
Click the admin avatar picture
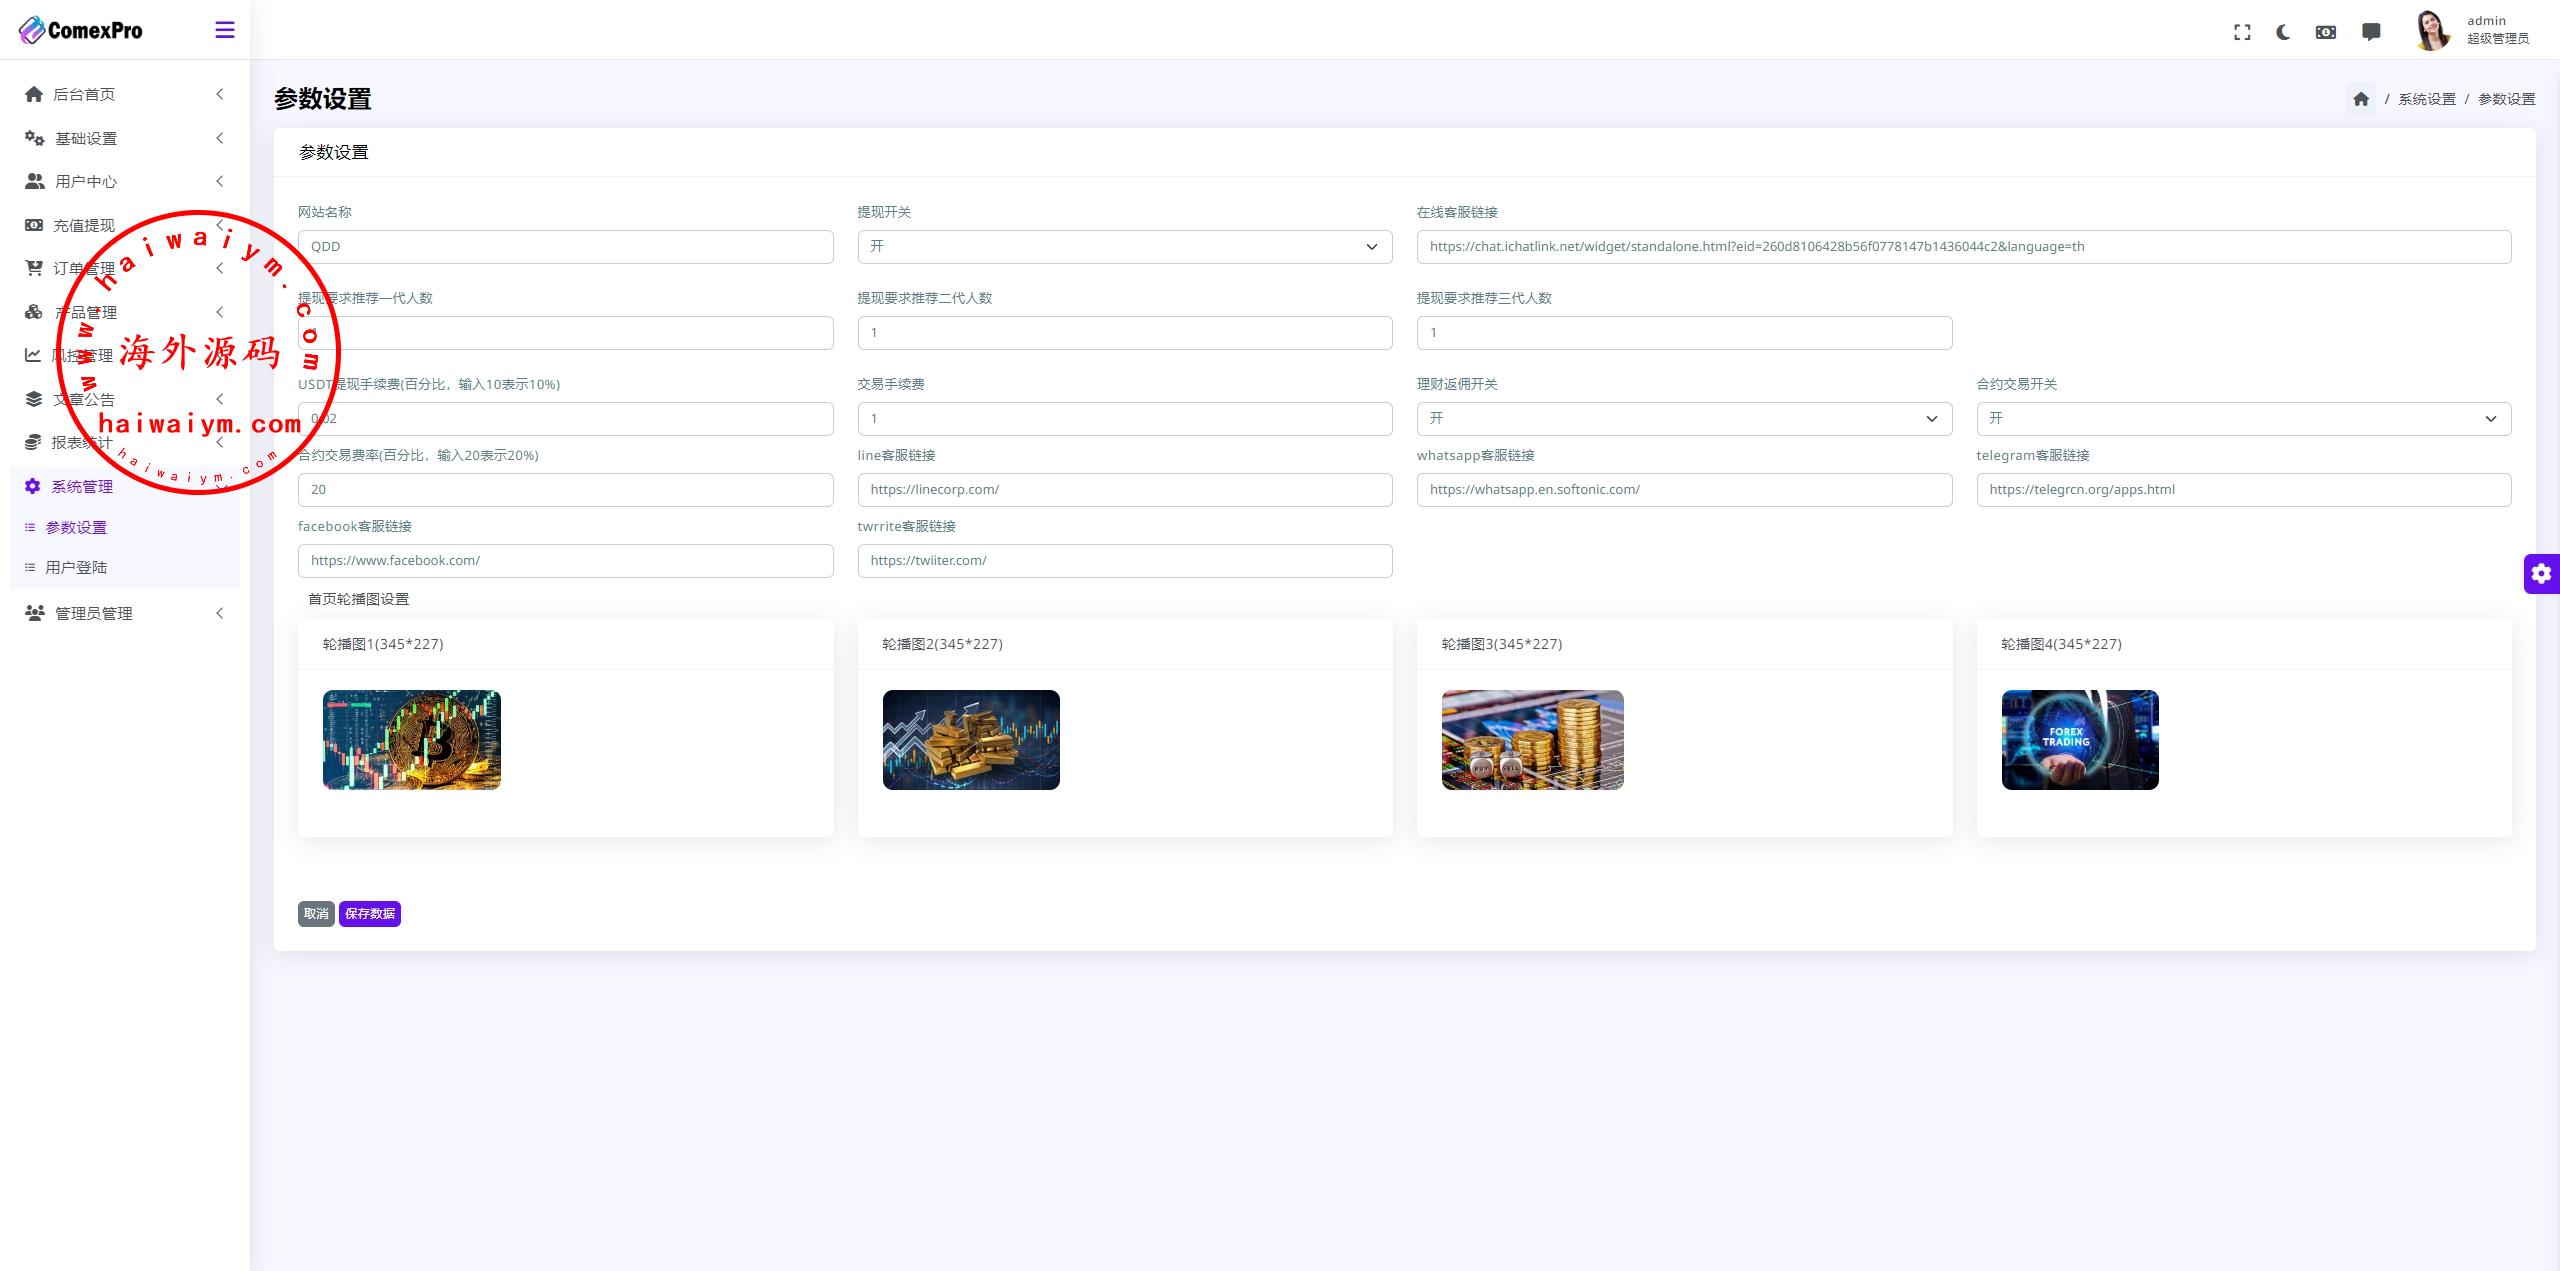[2432, 30]
